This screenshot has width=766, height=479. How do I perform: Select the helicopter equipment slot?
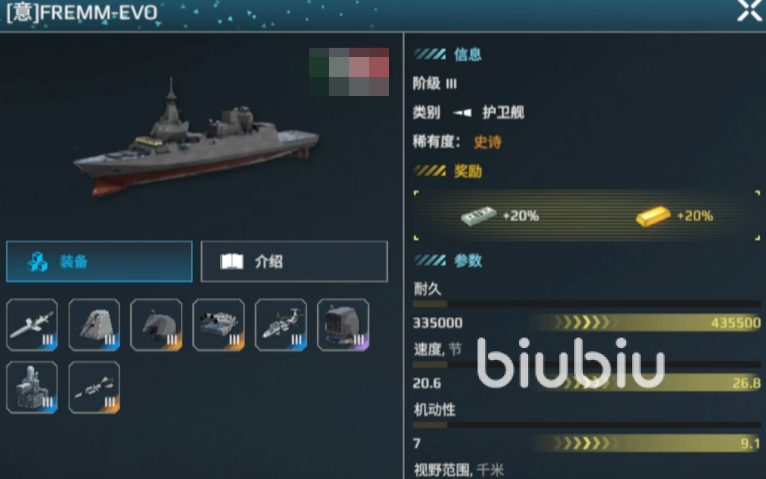281,325
